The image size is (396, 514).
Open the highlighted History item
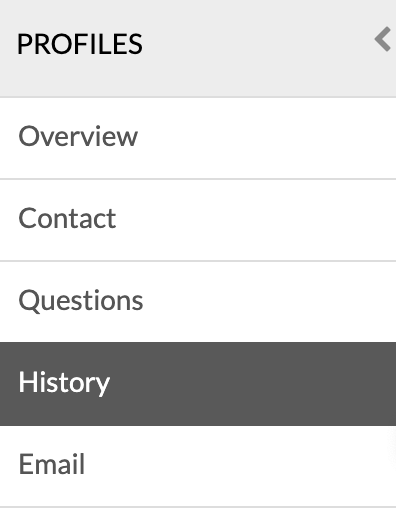198,384
